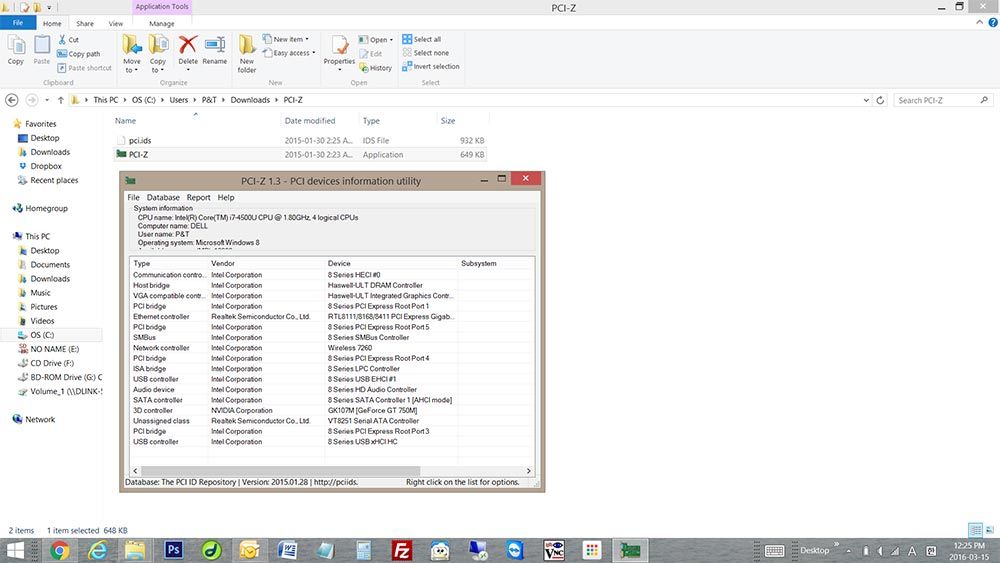
Task: Click Invert selection in the ribbon
Action: (430, 66)
